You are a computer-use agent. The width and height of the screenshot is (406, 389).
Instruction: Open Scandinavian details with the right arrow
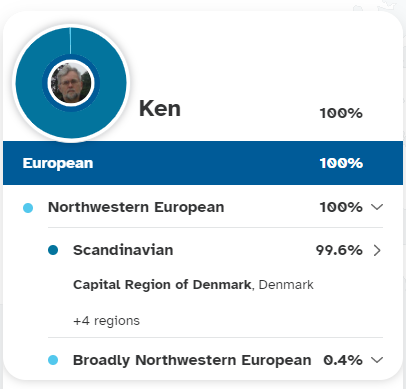point(377,250)
